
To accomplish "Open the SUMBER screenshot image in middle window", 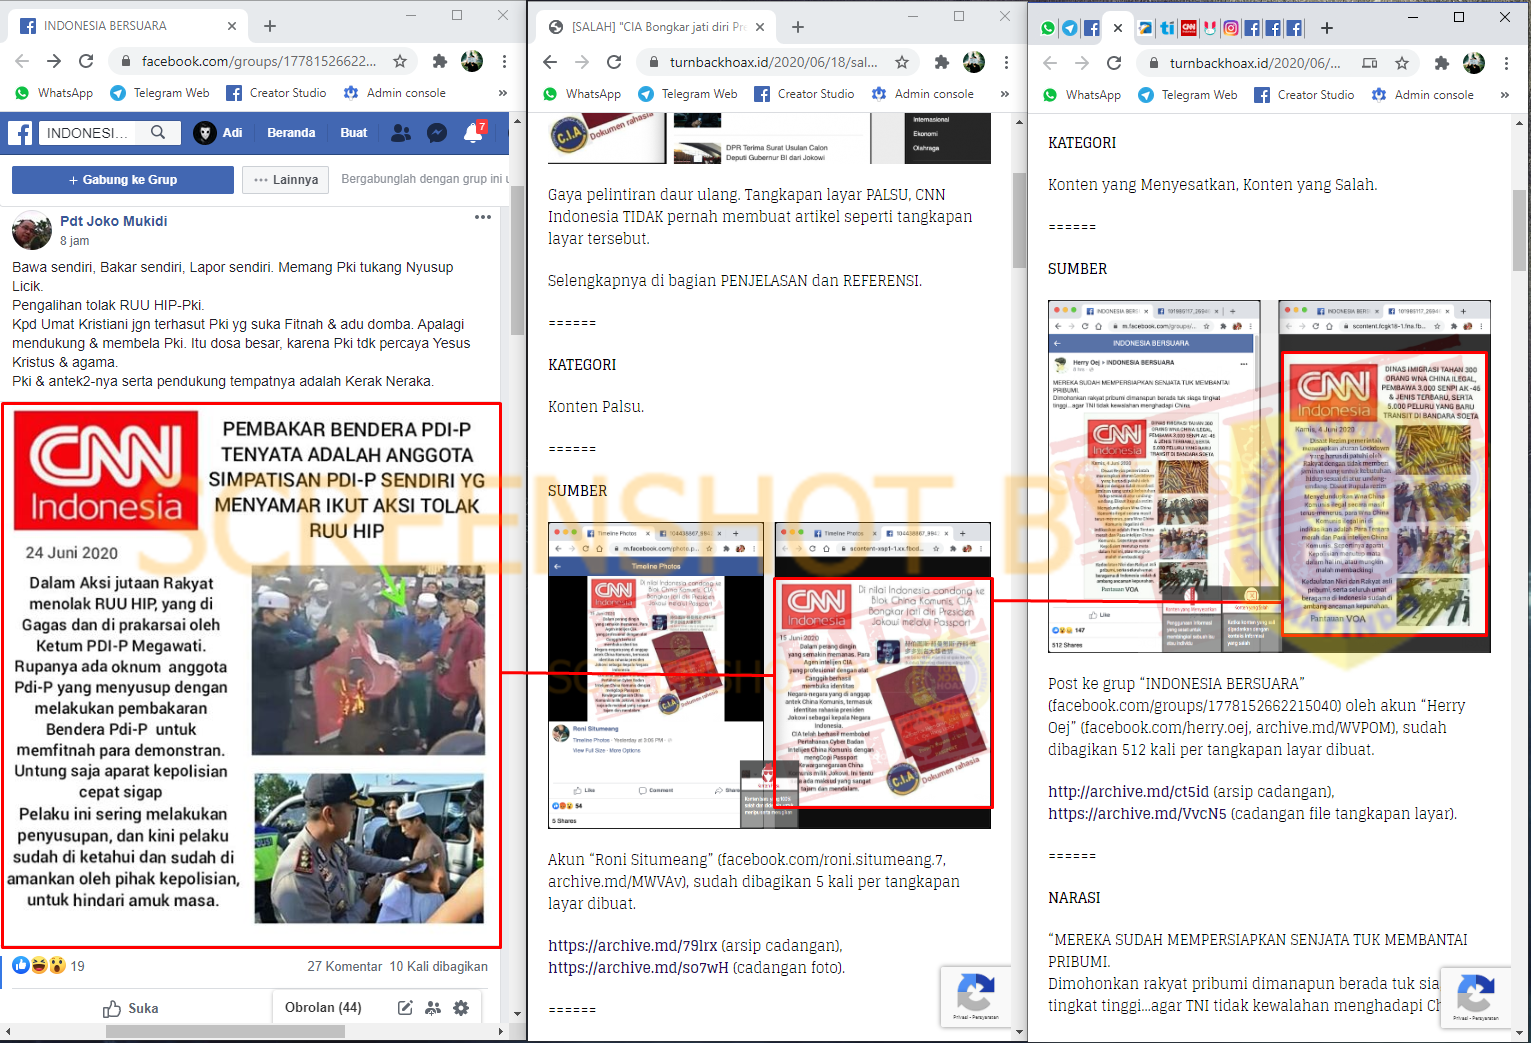I will (x=769, y=675).
